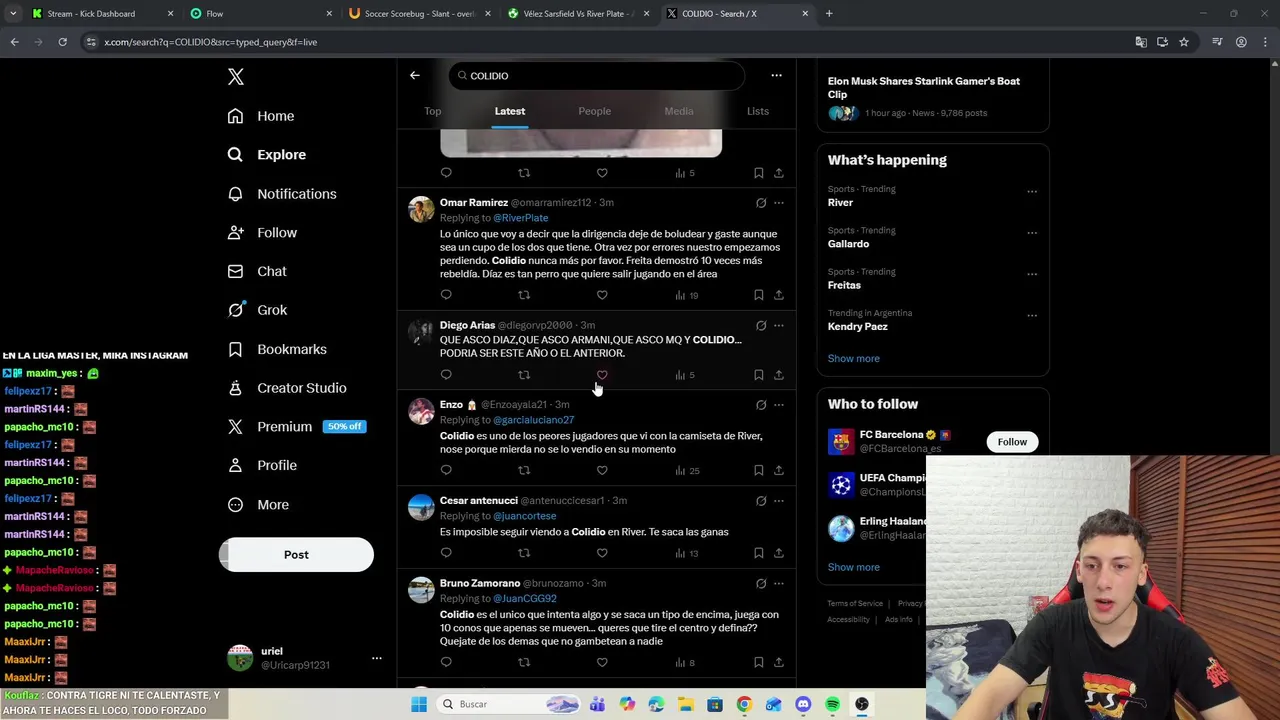
Task: Like Bruno Zamorano's post
Action: tap(602, 662)
